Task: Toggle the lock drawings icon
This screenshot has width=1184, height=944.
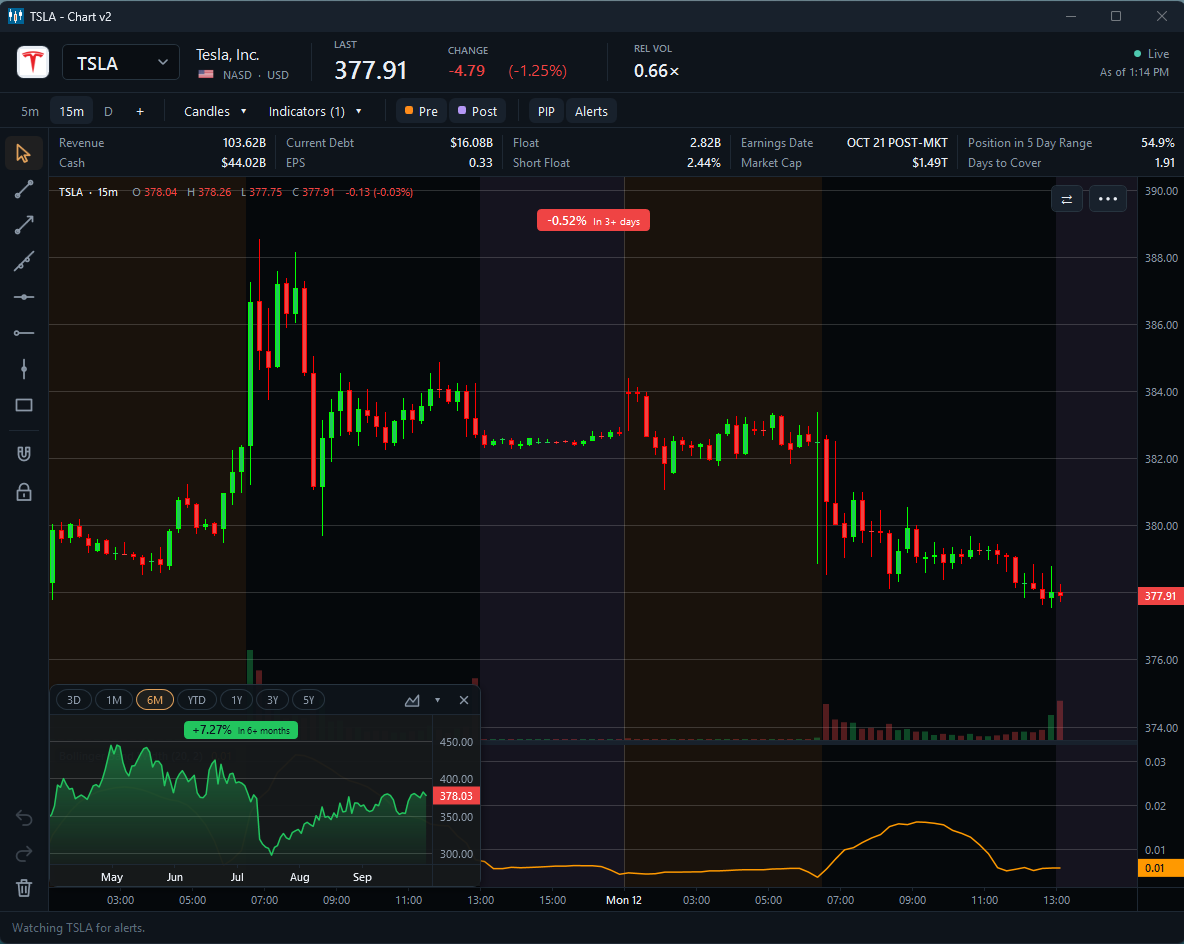Action: point(23,492)
